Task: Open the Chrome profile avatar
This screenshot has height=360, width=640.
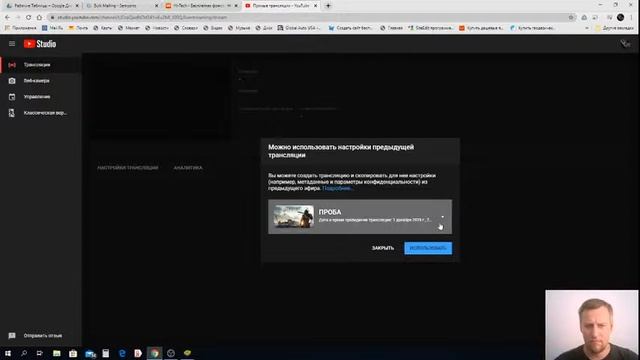Action: coord(620,17)
